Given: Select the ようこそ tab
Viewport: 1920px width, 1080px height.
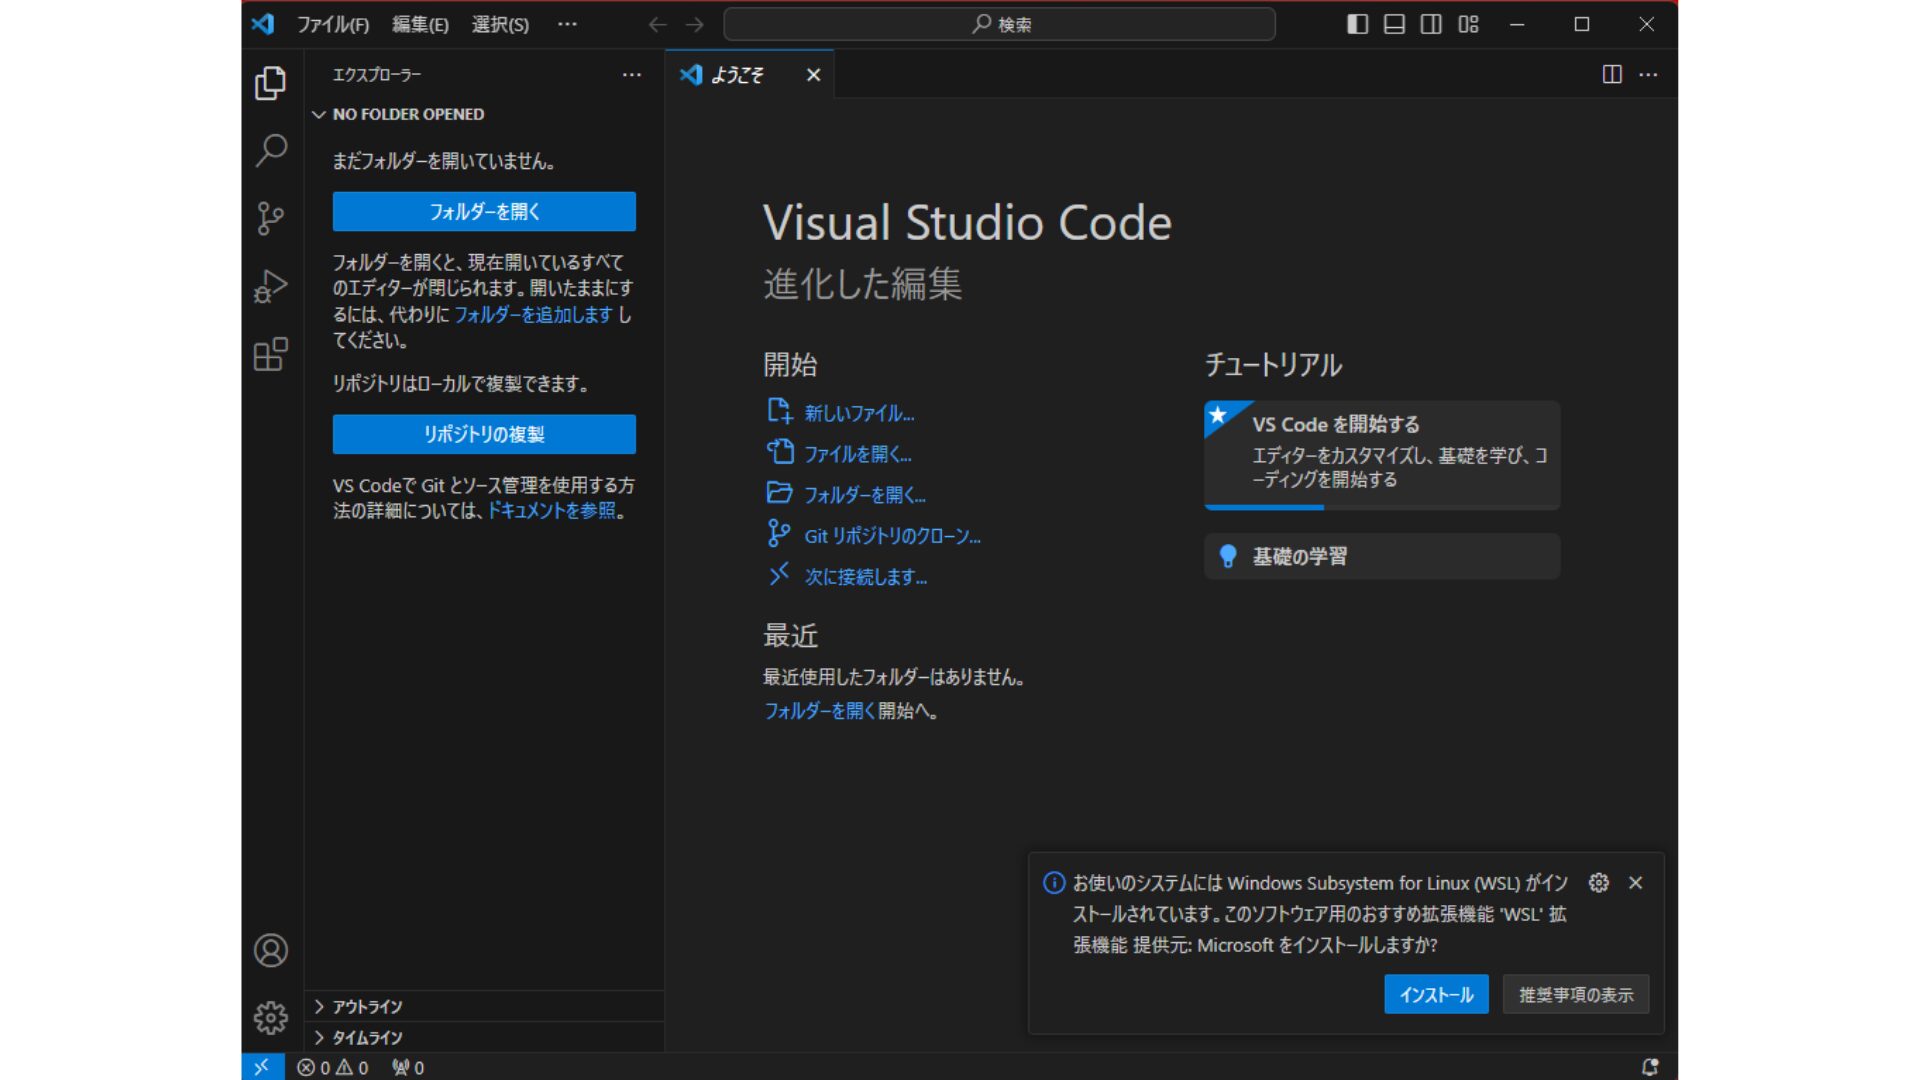Looking at the screenshot, I should click(740, 74).
